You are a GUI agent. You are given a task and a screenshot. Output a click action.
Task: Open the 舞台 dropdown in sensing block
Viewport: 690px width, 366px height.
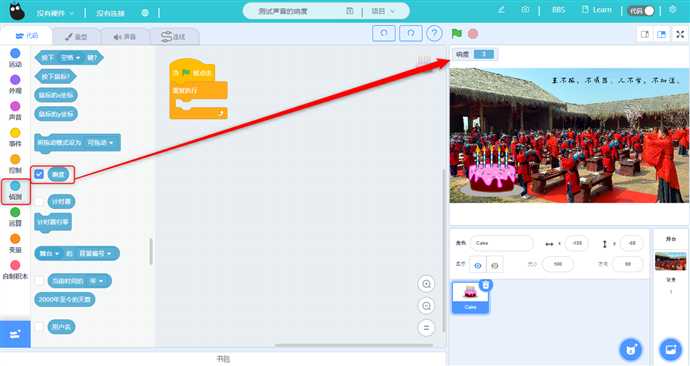[x=48, y=253]
